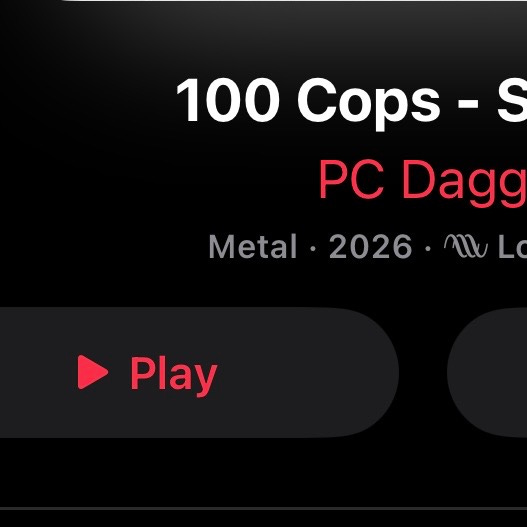Screen dimensions: 527x527
Task: Select the 100 Cops album title
Action: pyautogui.click(x=351, y=101)
